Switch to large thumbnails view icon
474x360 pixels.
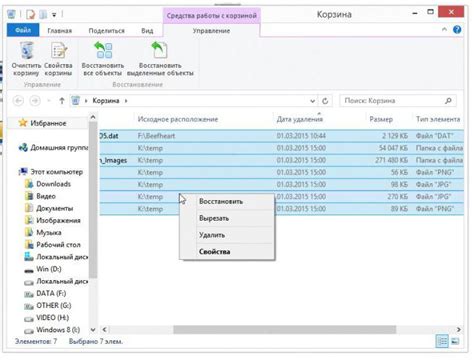click(x=455, y=341)
